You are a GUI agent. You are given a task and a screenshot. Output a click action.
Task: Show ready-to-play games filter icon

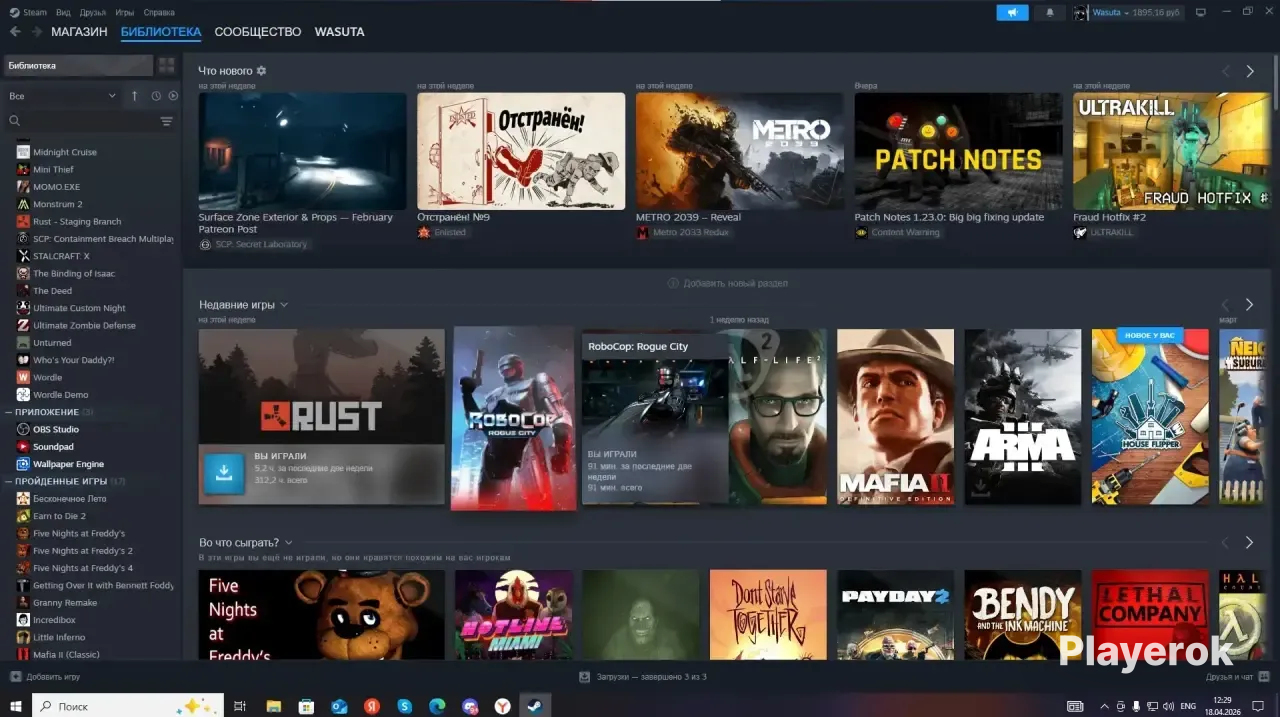point(173,96)
